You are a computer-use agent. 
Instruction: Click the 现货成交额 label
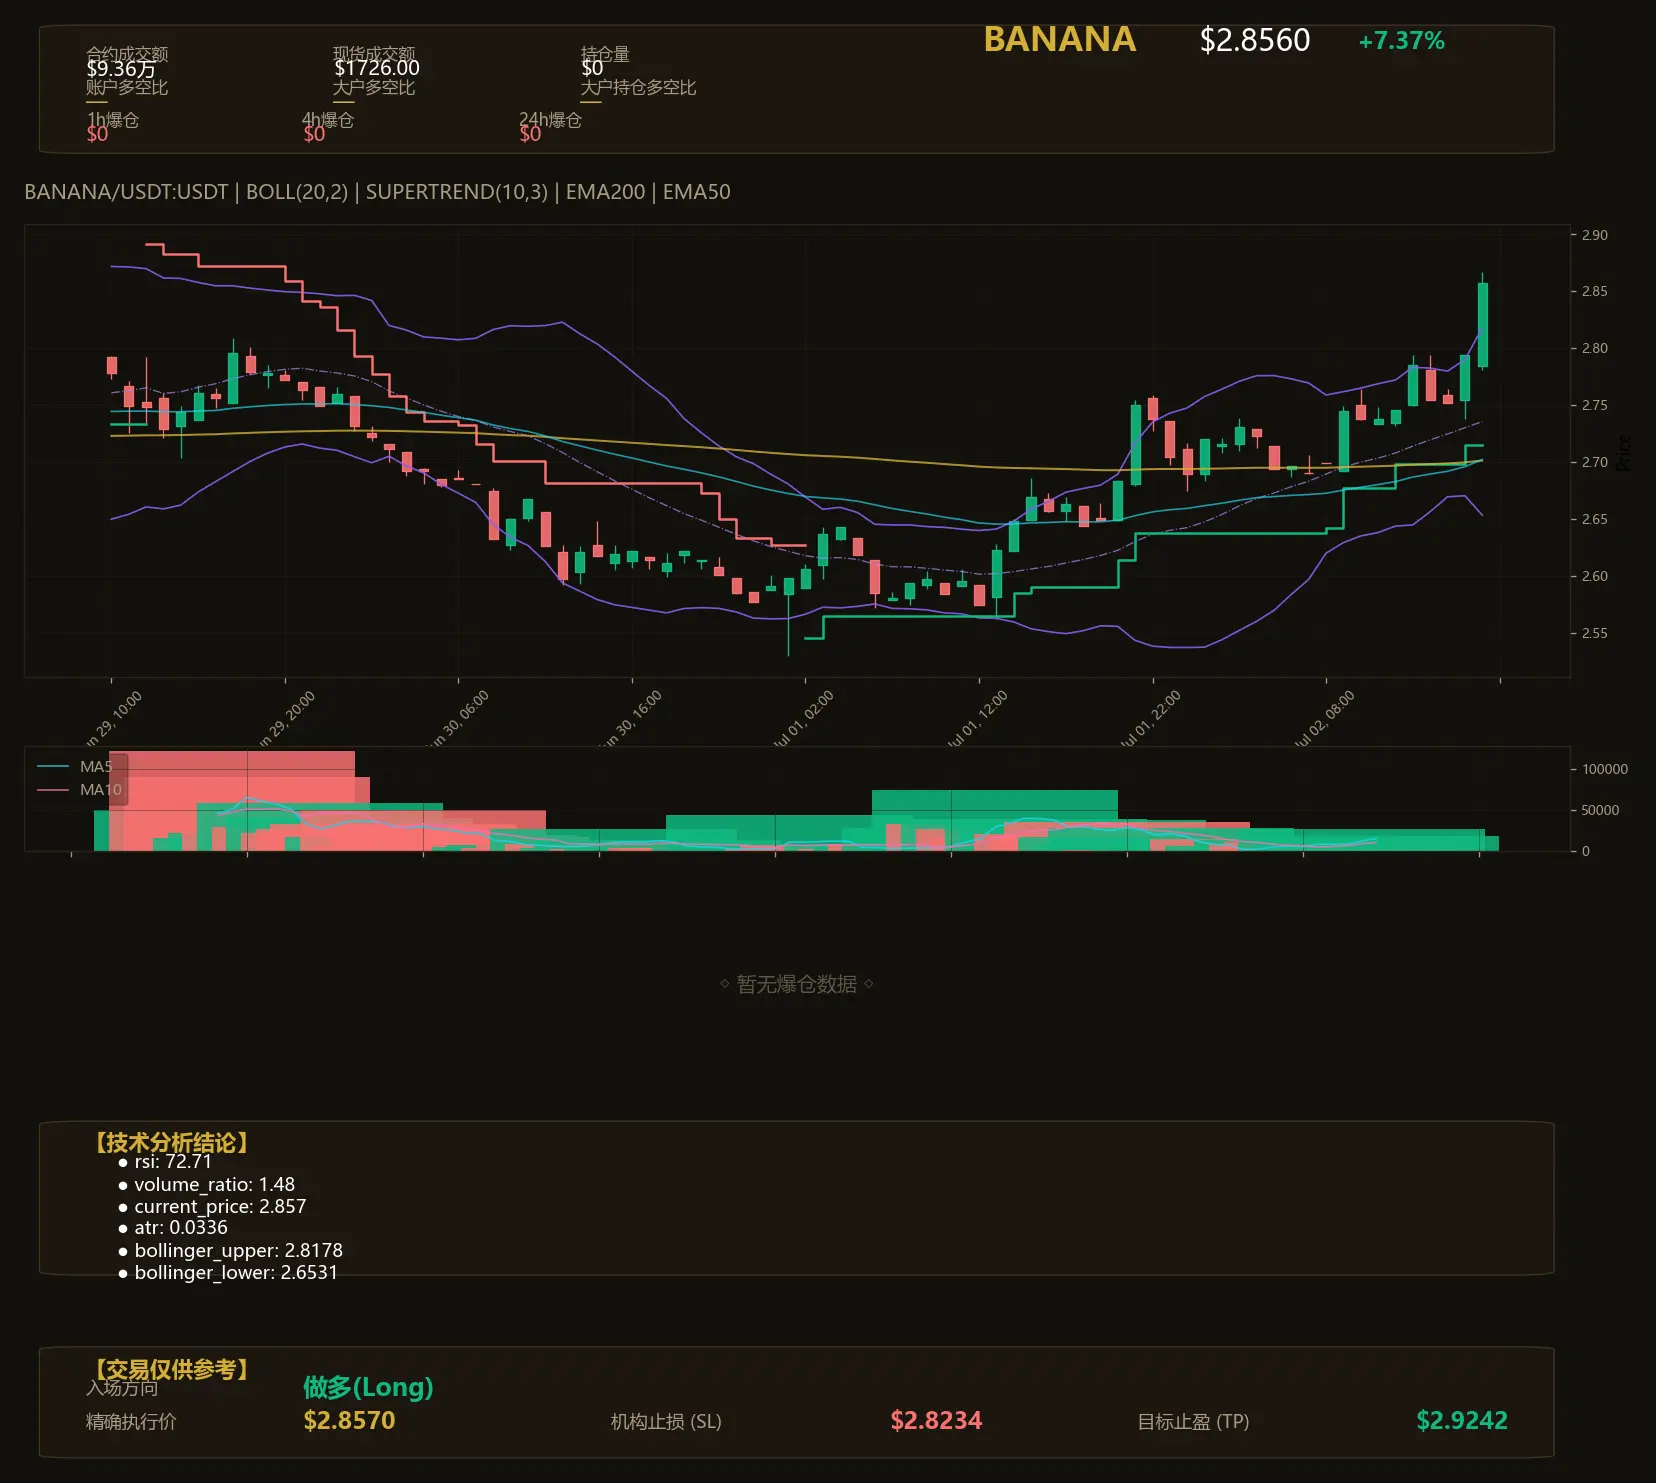374,54
